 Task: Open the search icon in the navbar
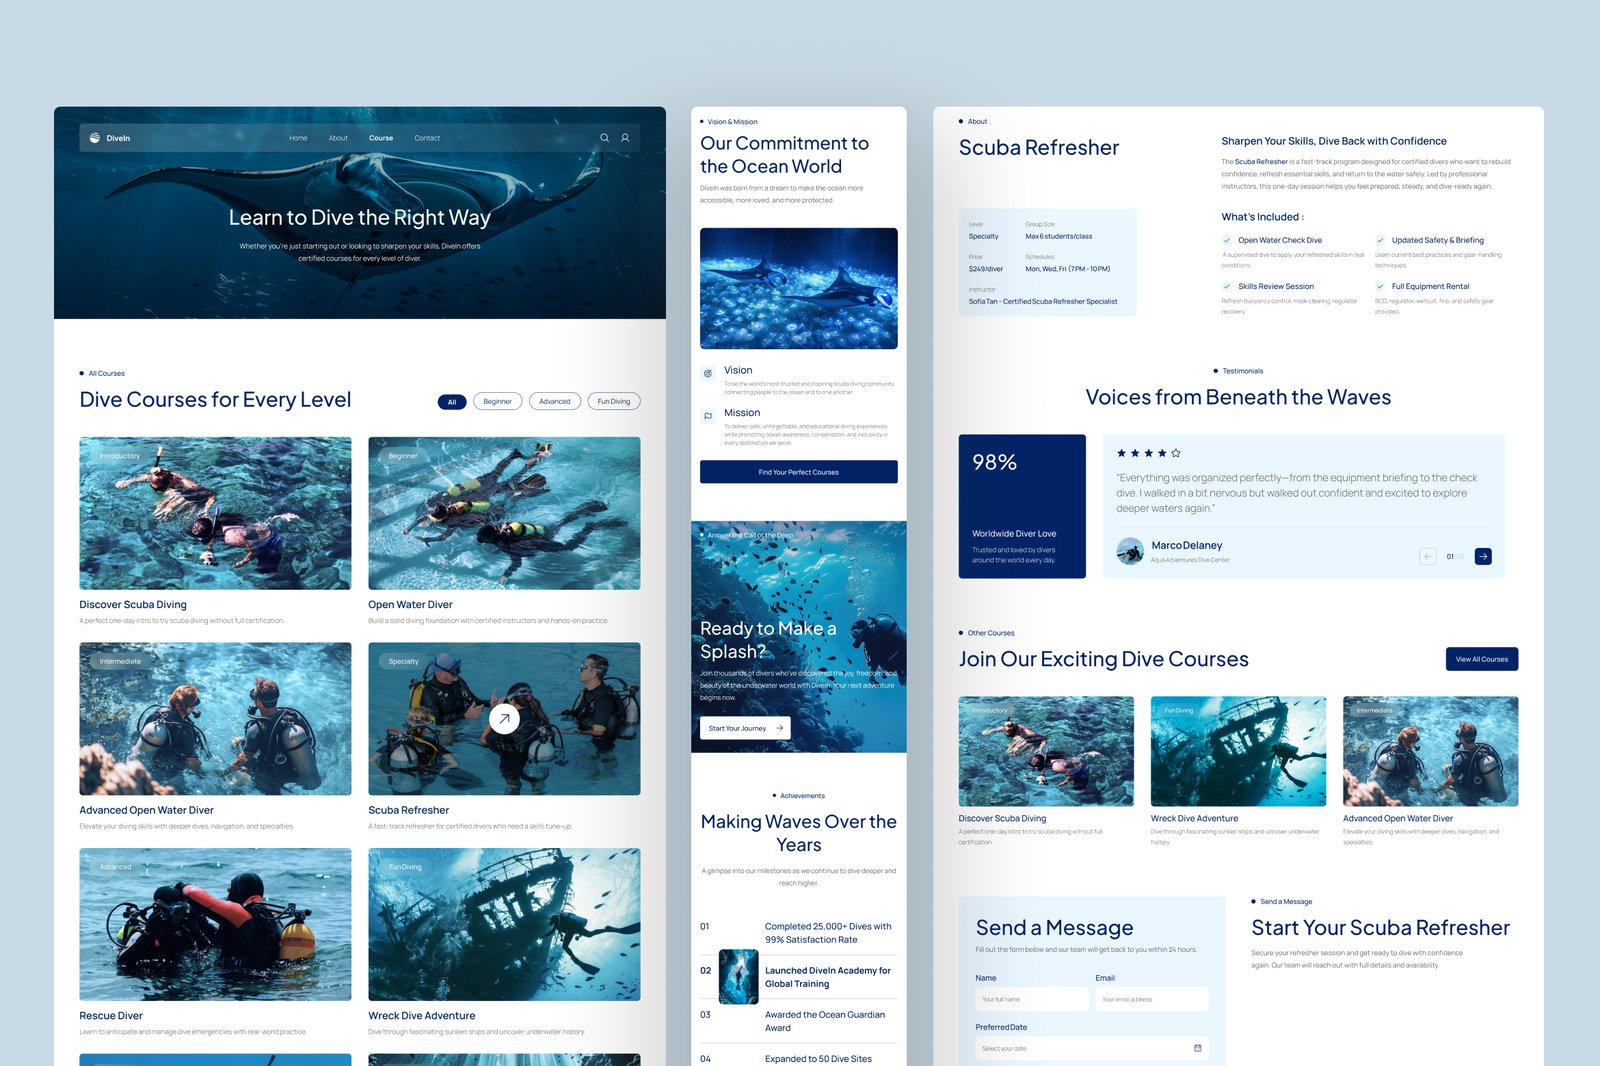tap(604, 138)
